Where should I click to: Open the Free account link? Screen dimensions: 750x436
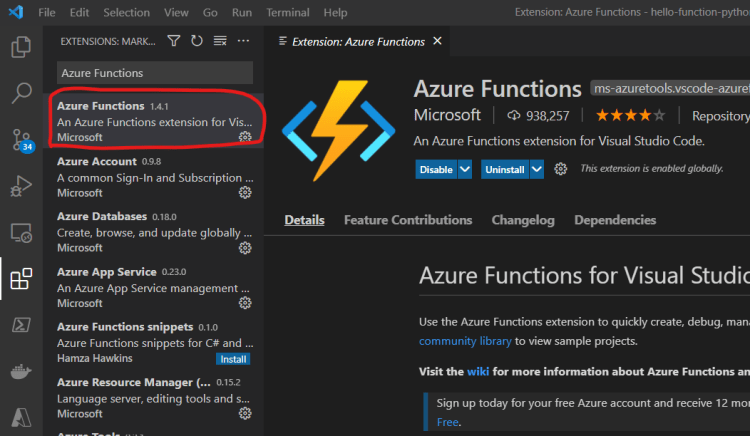(448, 422)
